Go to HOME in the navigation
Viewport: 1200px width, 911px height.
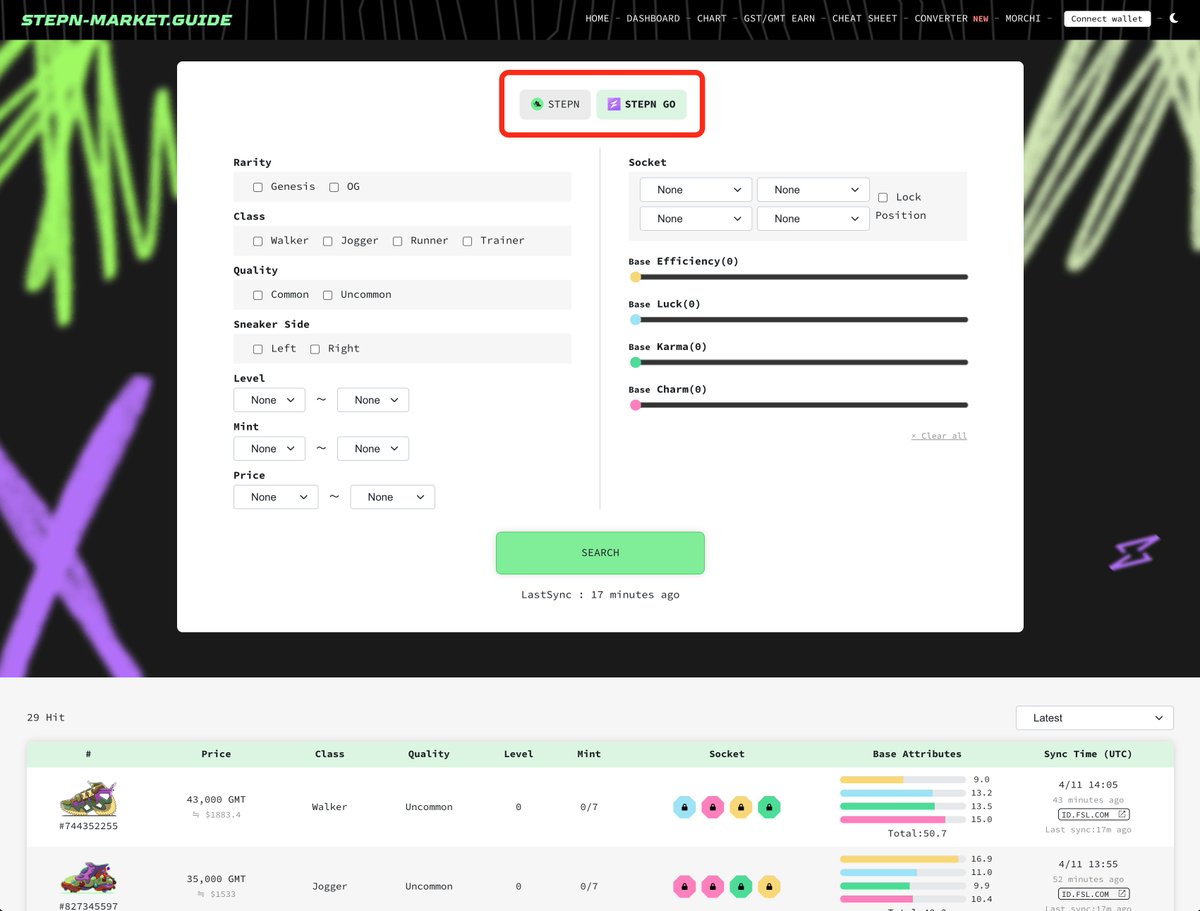coord(597,19)
